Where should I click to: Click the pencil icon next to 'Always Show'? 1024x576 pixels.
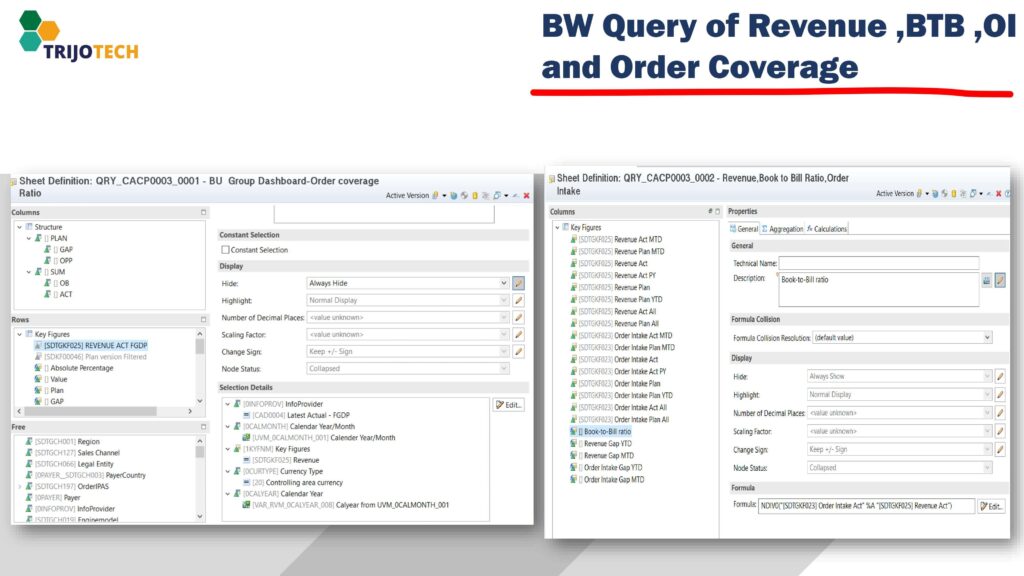pos(999,376)
